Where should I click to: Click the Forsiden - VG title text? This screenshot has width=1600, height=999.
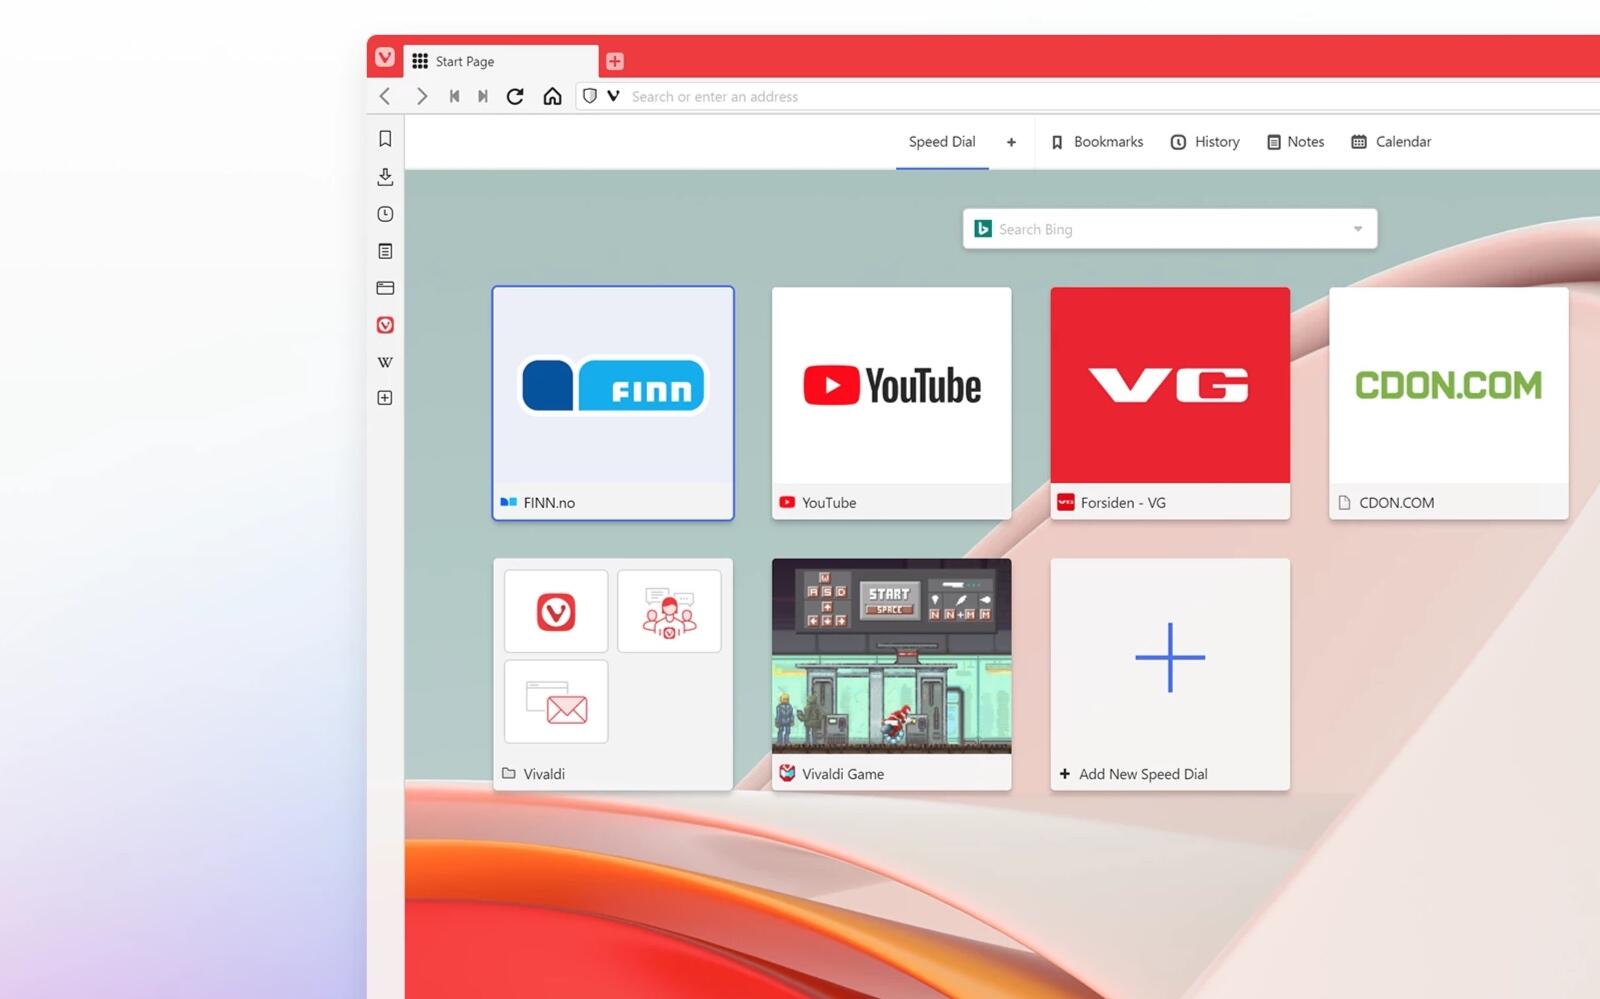pyautogui.click(x=1123, y=503)
